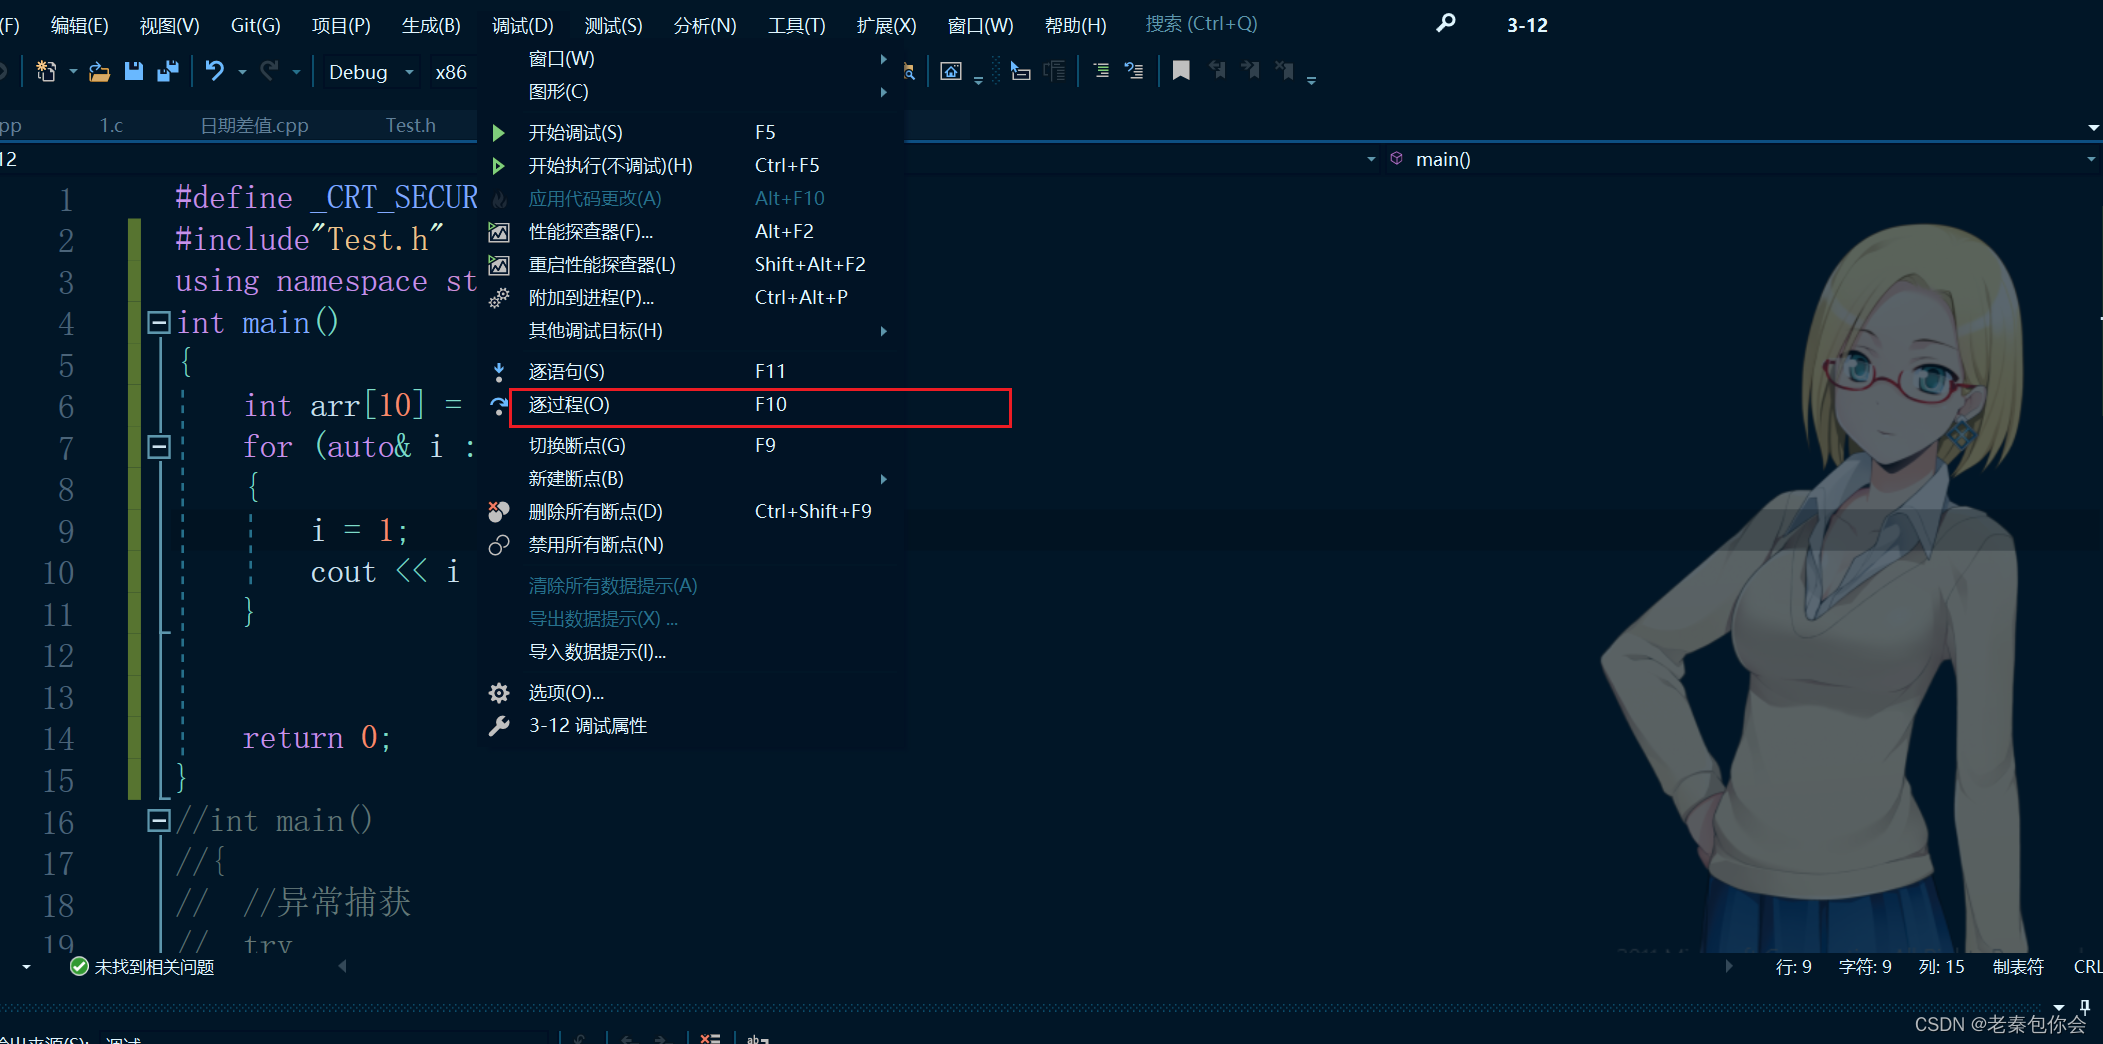The width and height of the screenshot is (2103, 1044).
Task: Undo the last edit with the toolbar arrow
Action: tap(215, 71)
